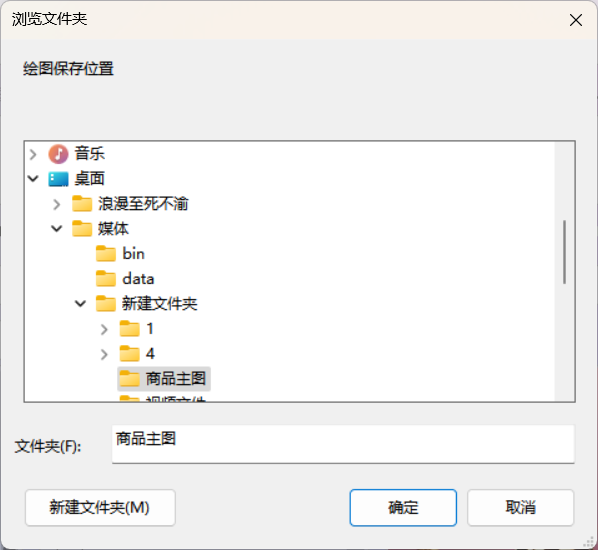Expand the 音乐 tree node
Image resolution: width=598 pixels, height=550 pixels.
tap(33, 154)
